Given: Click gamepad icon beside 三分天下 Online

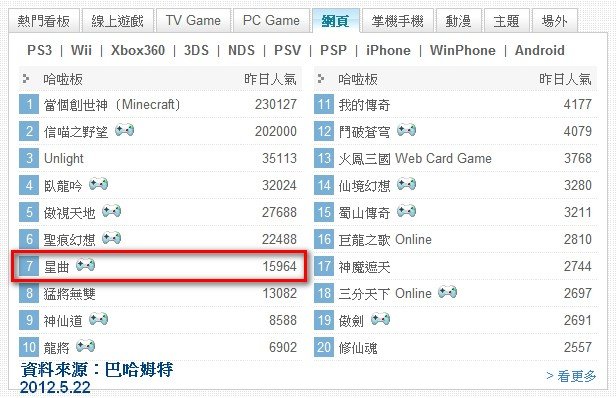Looking at the screenshot, I should pyautogui.click(x=447, y=292).
